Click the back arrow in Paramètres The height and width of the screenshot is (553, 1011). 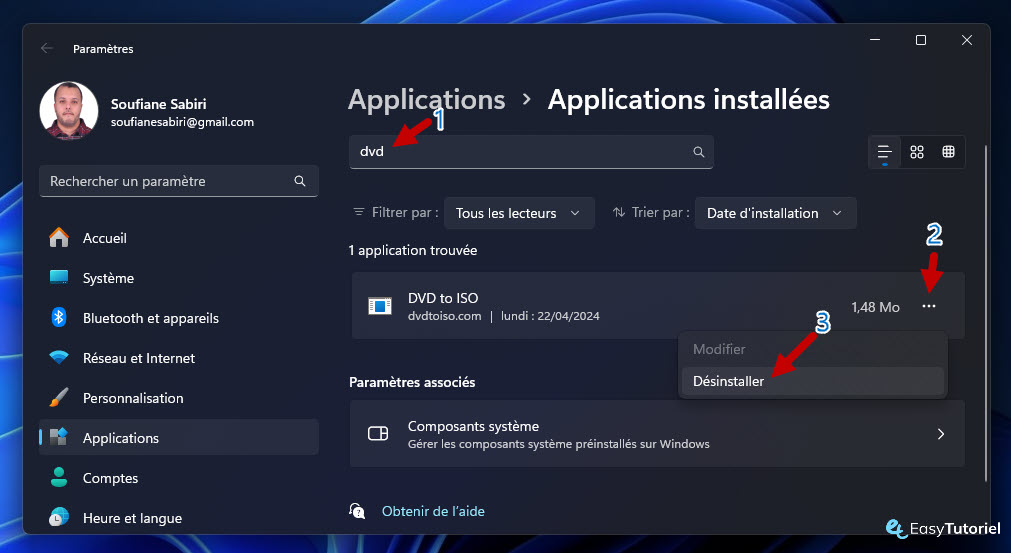[46, 48]
